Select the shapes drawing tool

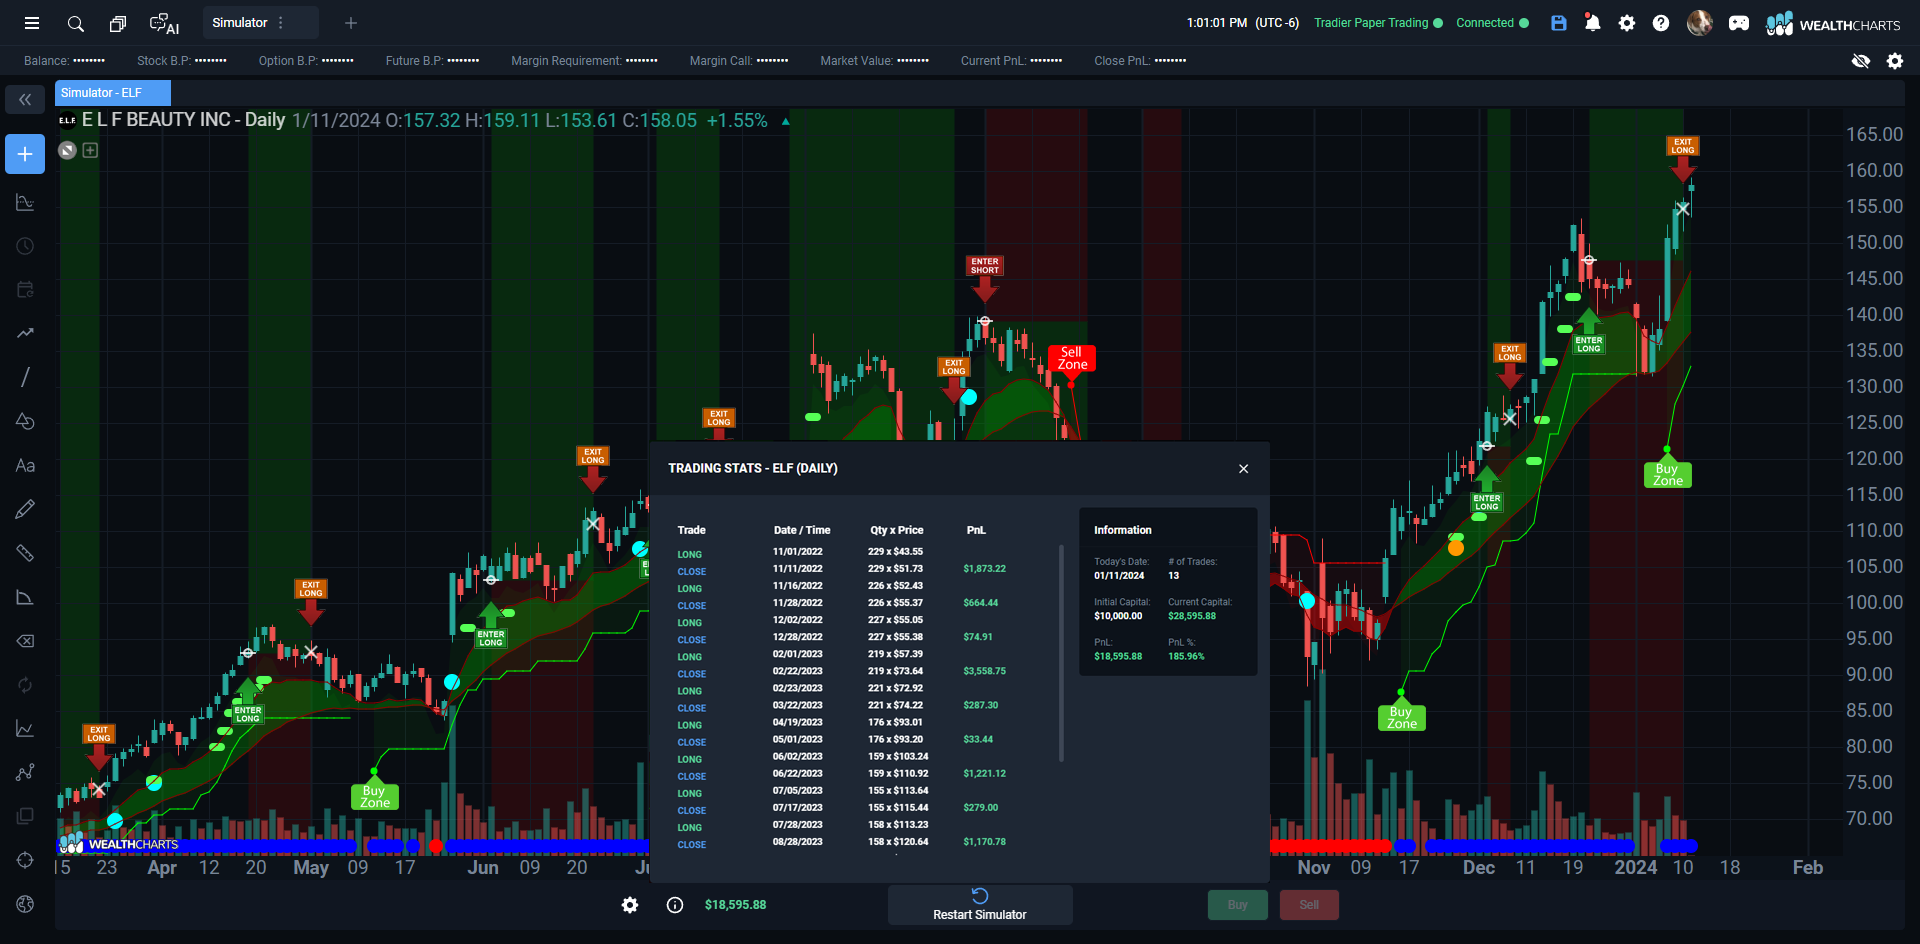pos(25,421)
